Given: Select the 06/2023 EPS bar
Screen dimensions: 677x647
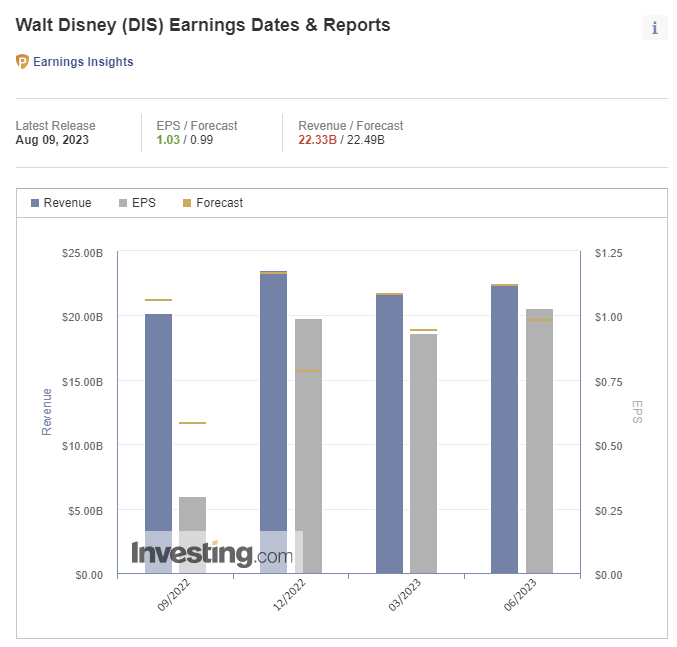Looking at the screenshot, I should point(539,441).
